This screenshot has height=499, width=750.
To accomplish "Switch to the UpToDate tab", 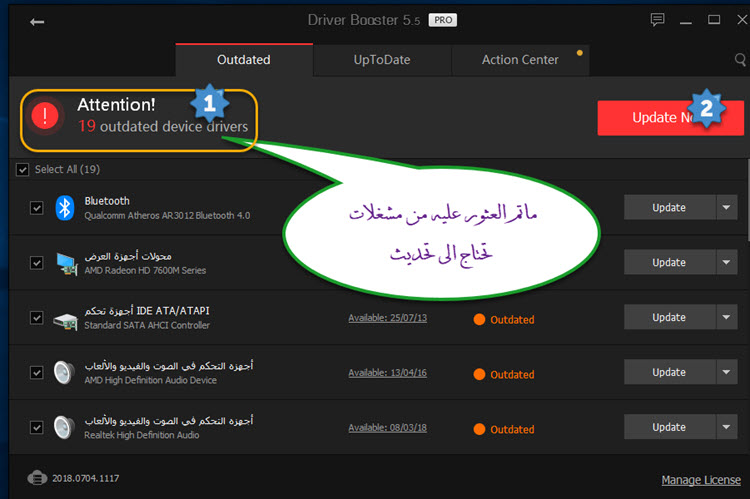I will point(382,60).
